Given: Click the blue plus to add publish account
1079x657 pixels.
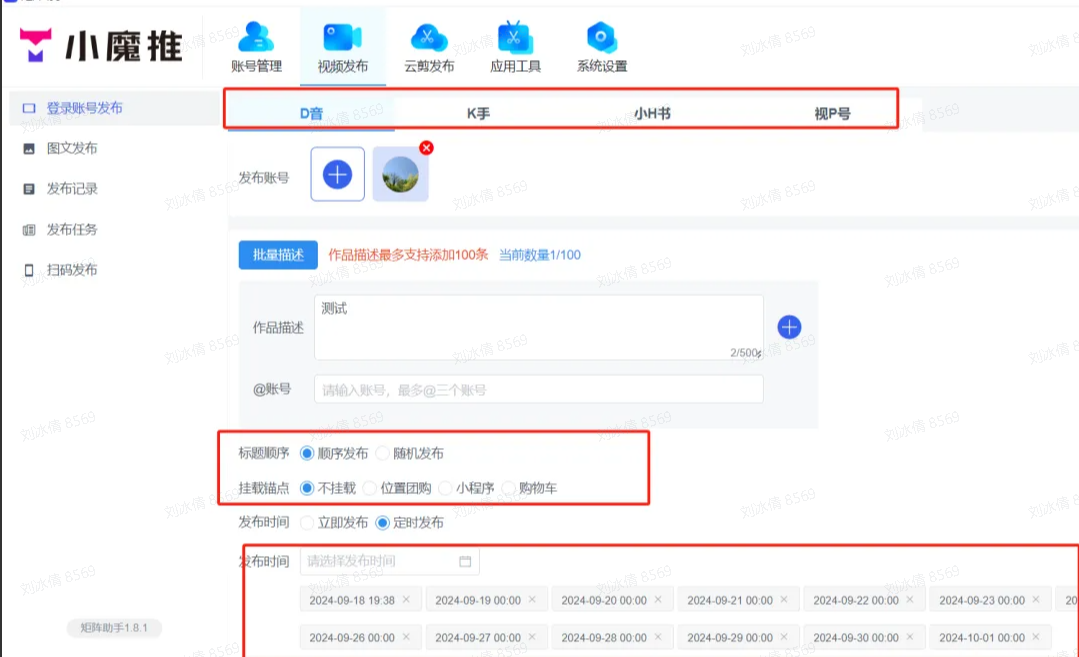Looking at the screenshot, I should 337,175.
